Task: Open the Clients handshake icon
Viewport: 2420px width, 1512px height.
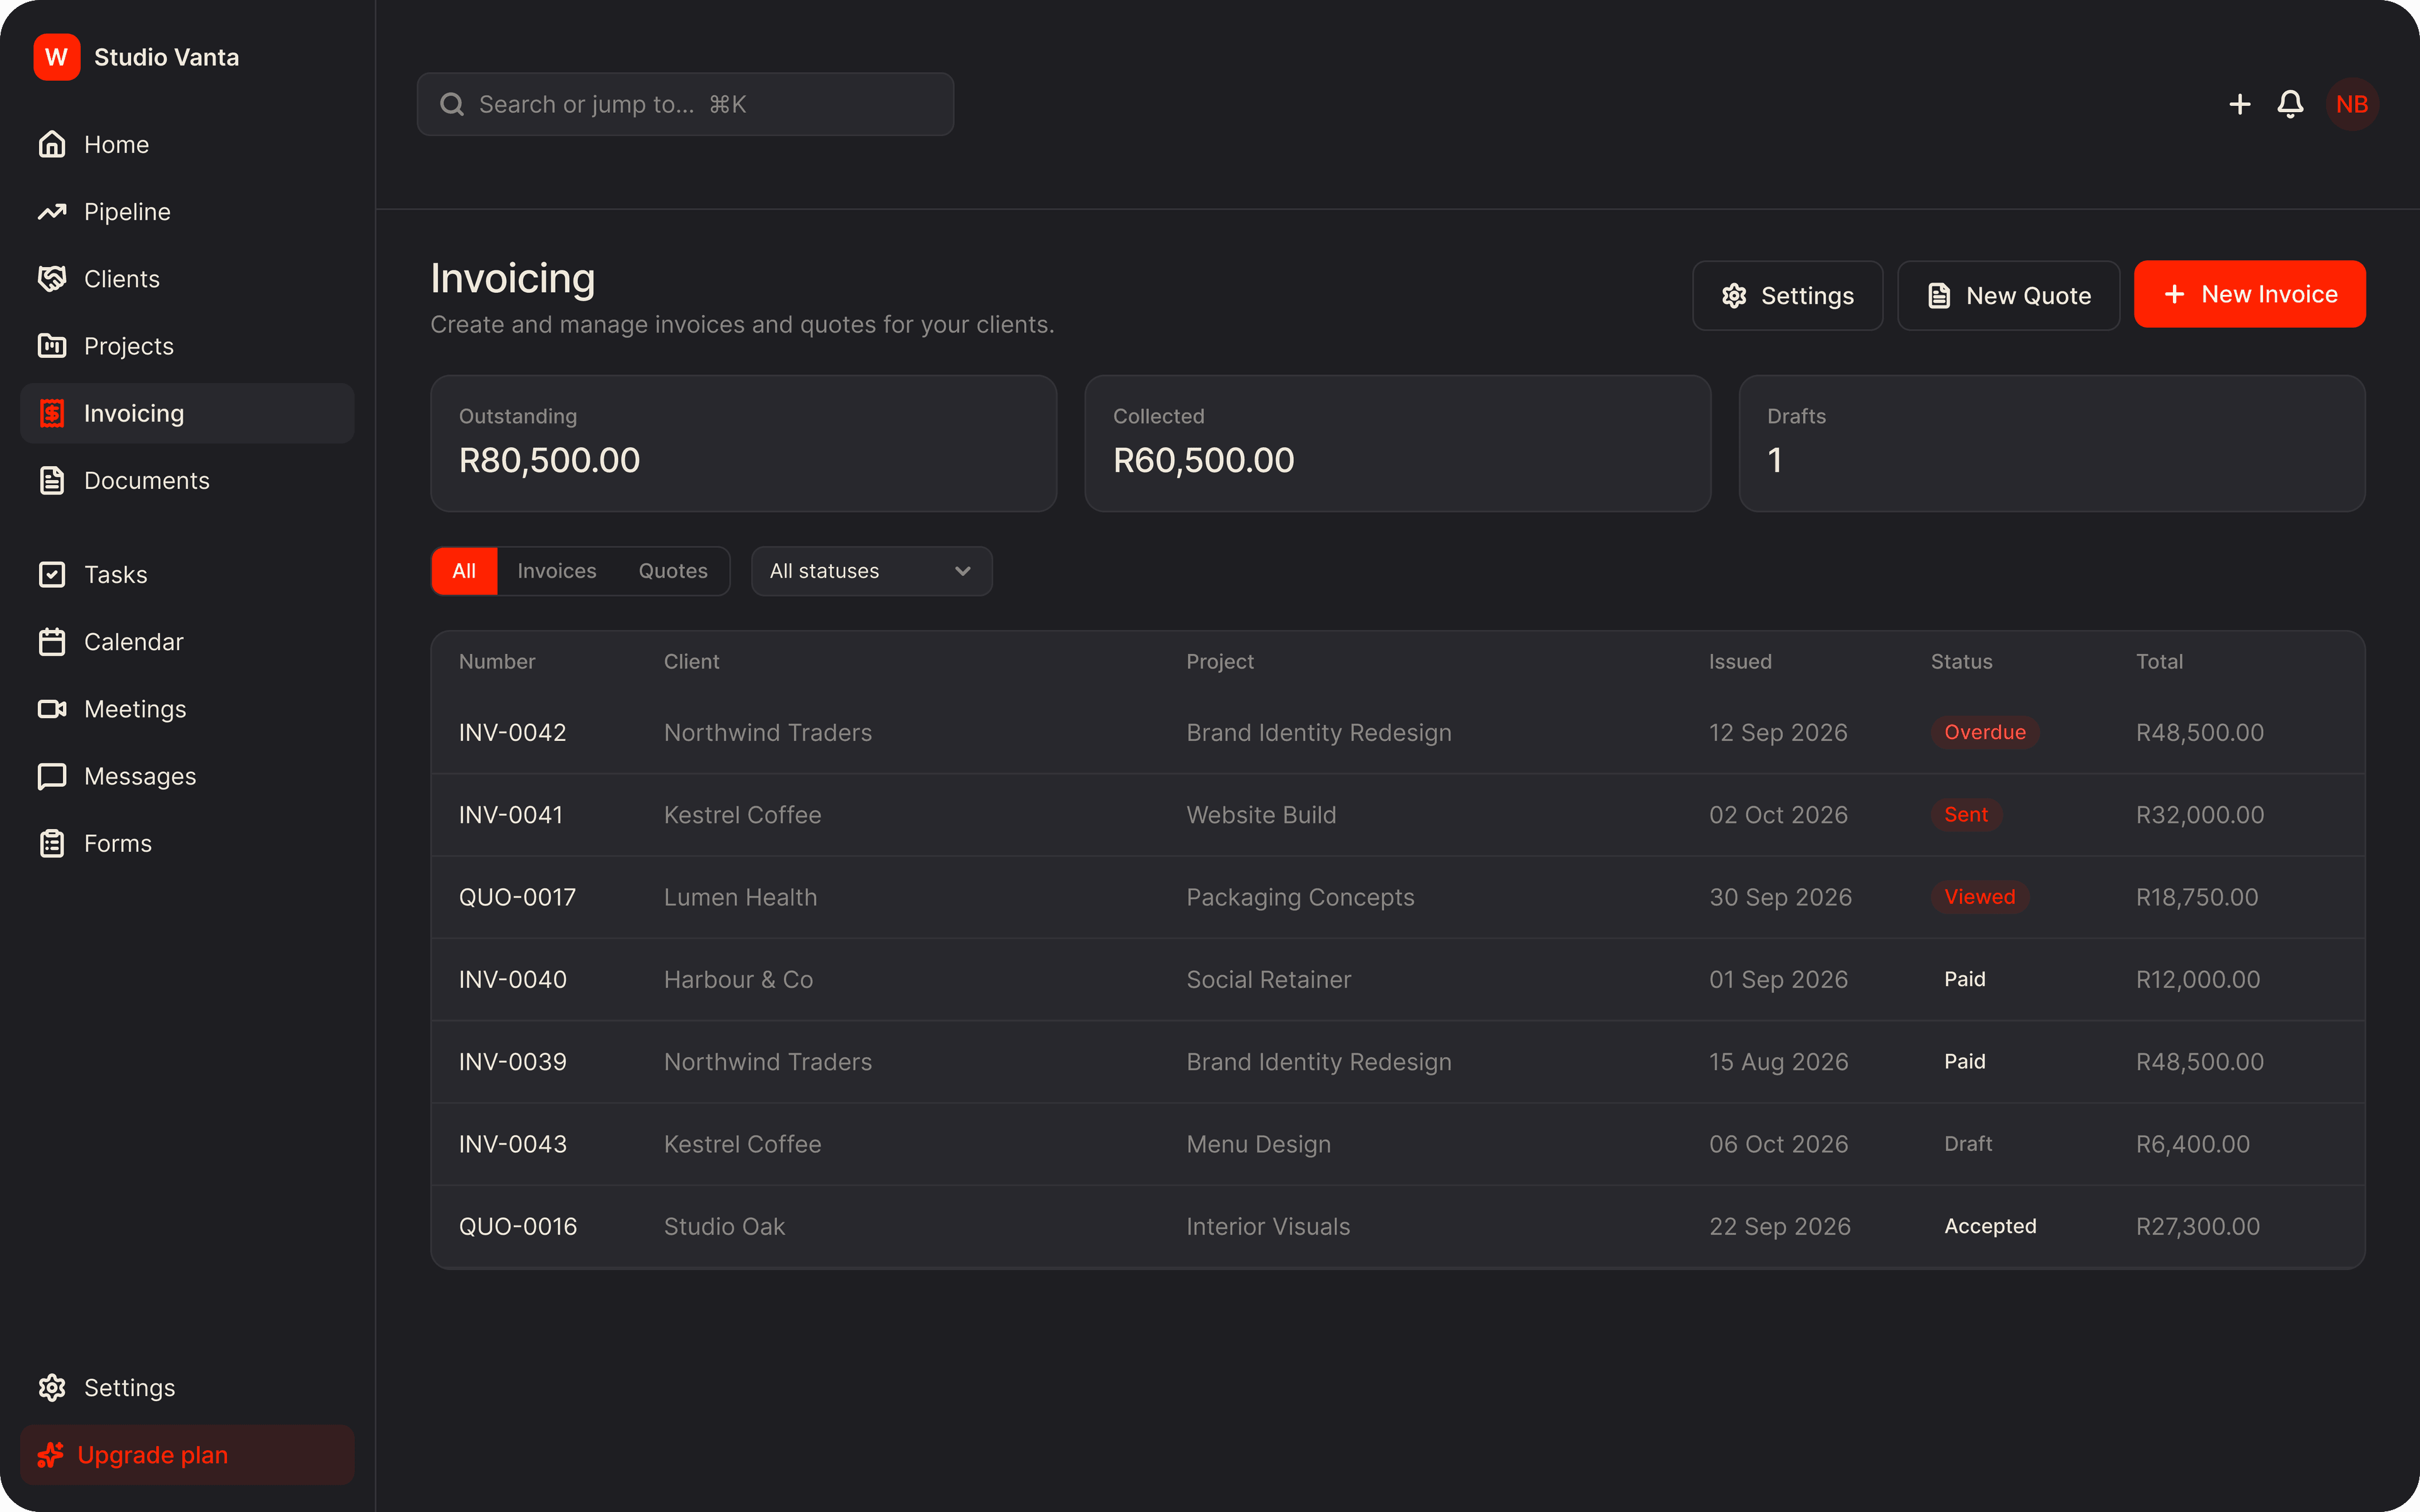Action: 52,278
